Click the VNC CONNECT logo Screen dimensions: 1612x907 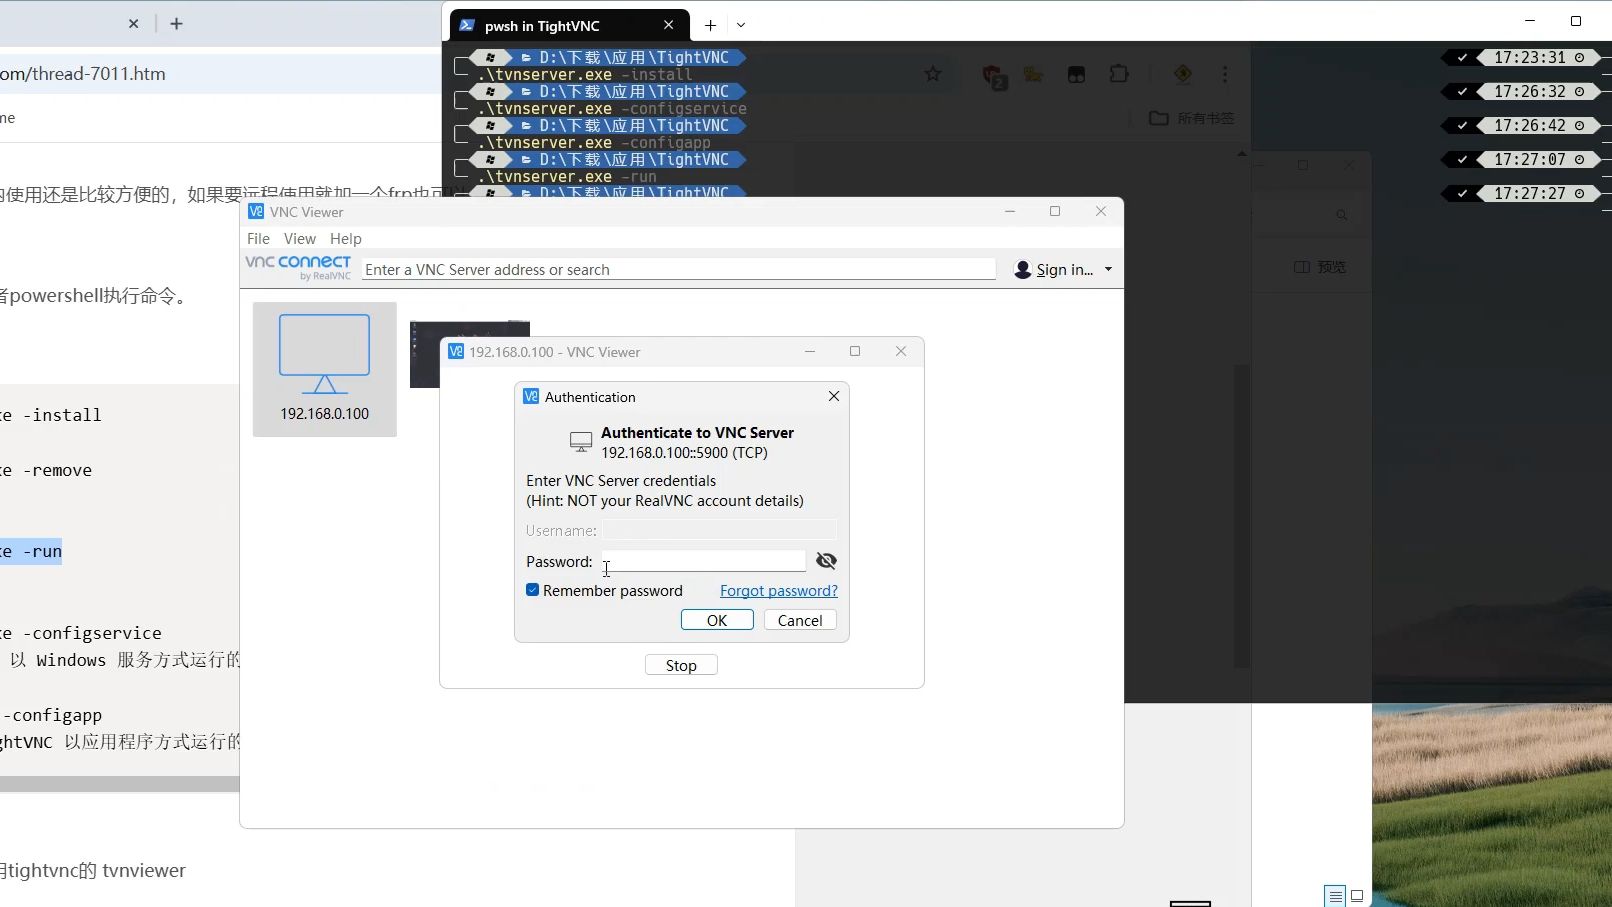click(x=297, y=265)
